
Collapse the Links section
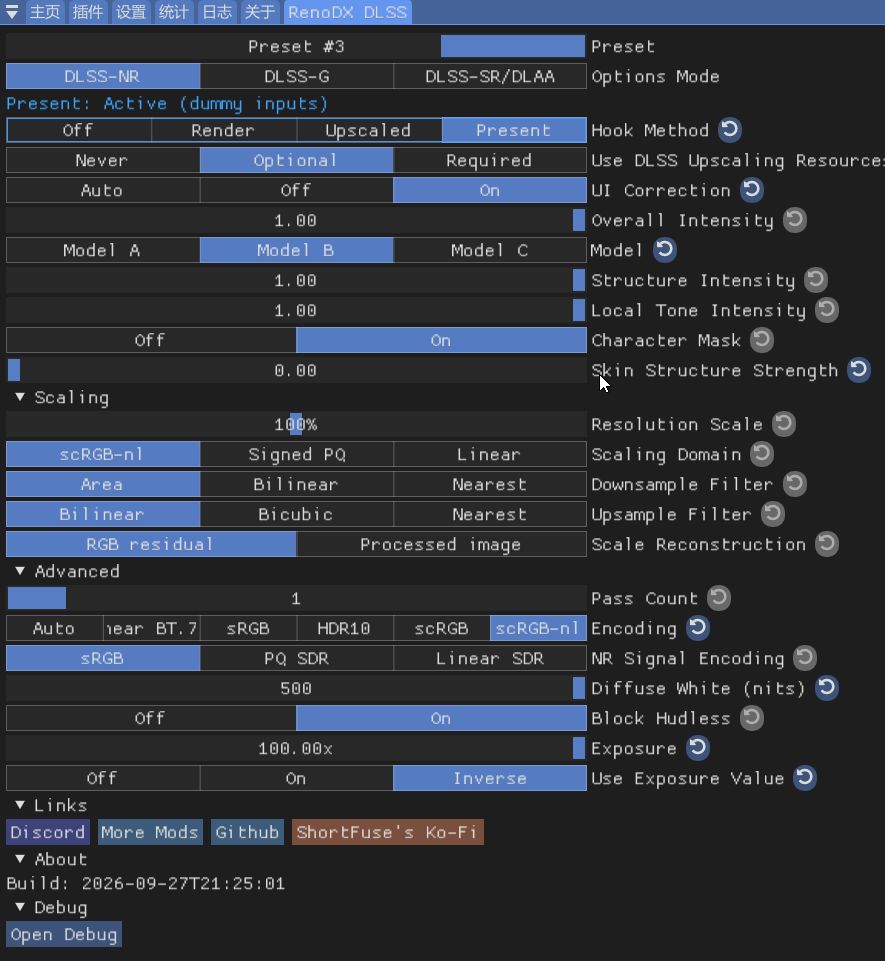tap(20, 805)
